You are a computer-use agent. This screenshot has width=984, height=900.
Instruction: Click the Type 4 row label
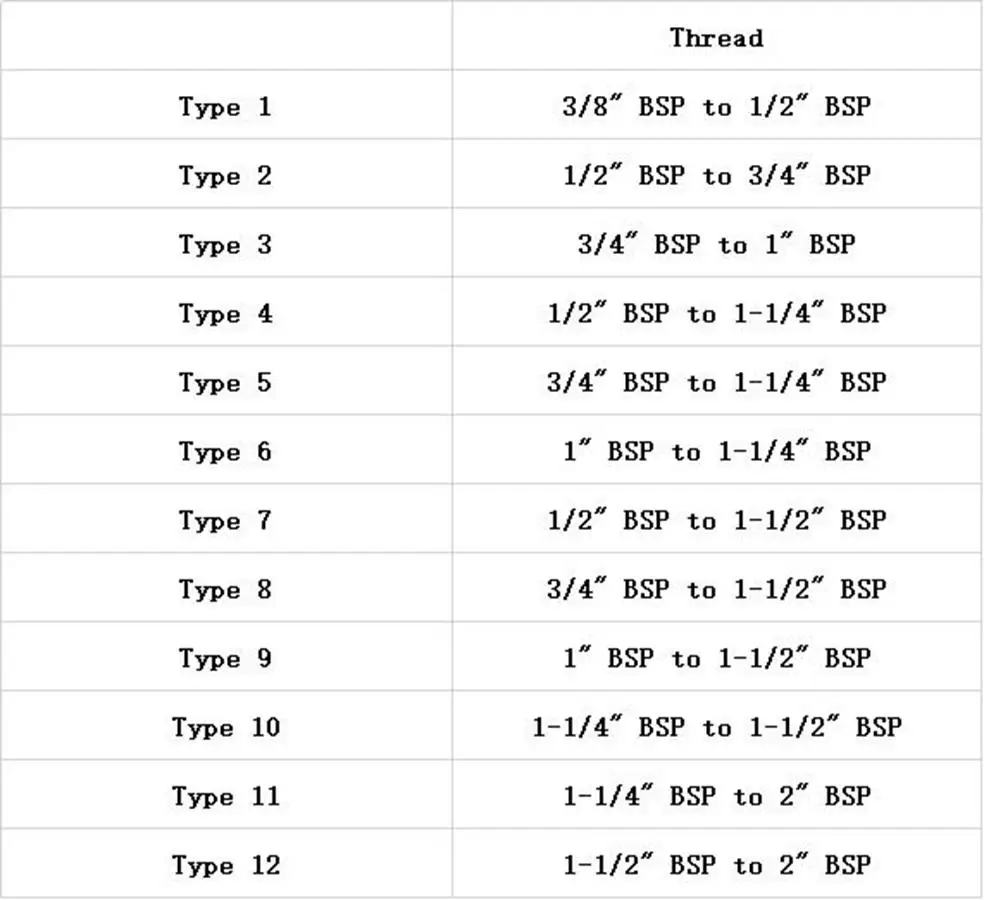click(x=225, y=314)
